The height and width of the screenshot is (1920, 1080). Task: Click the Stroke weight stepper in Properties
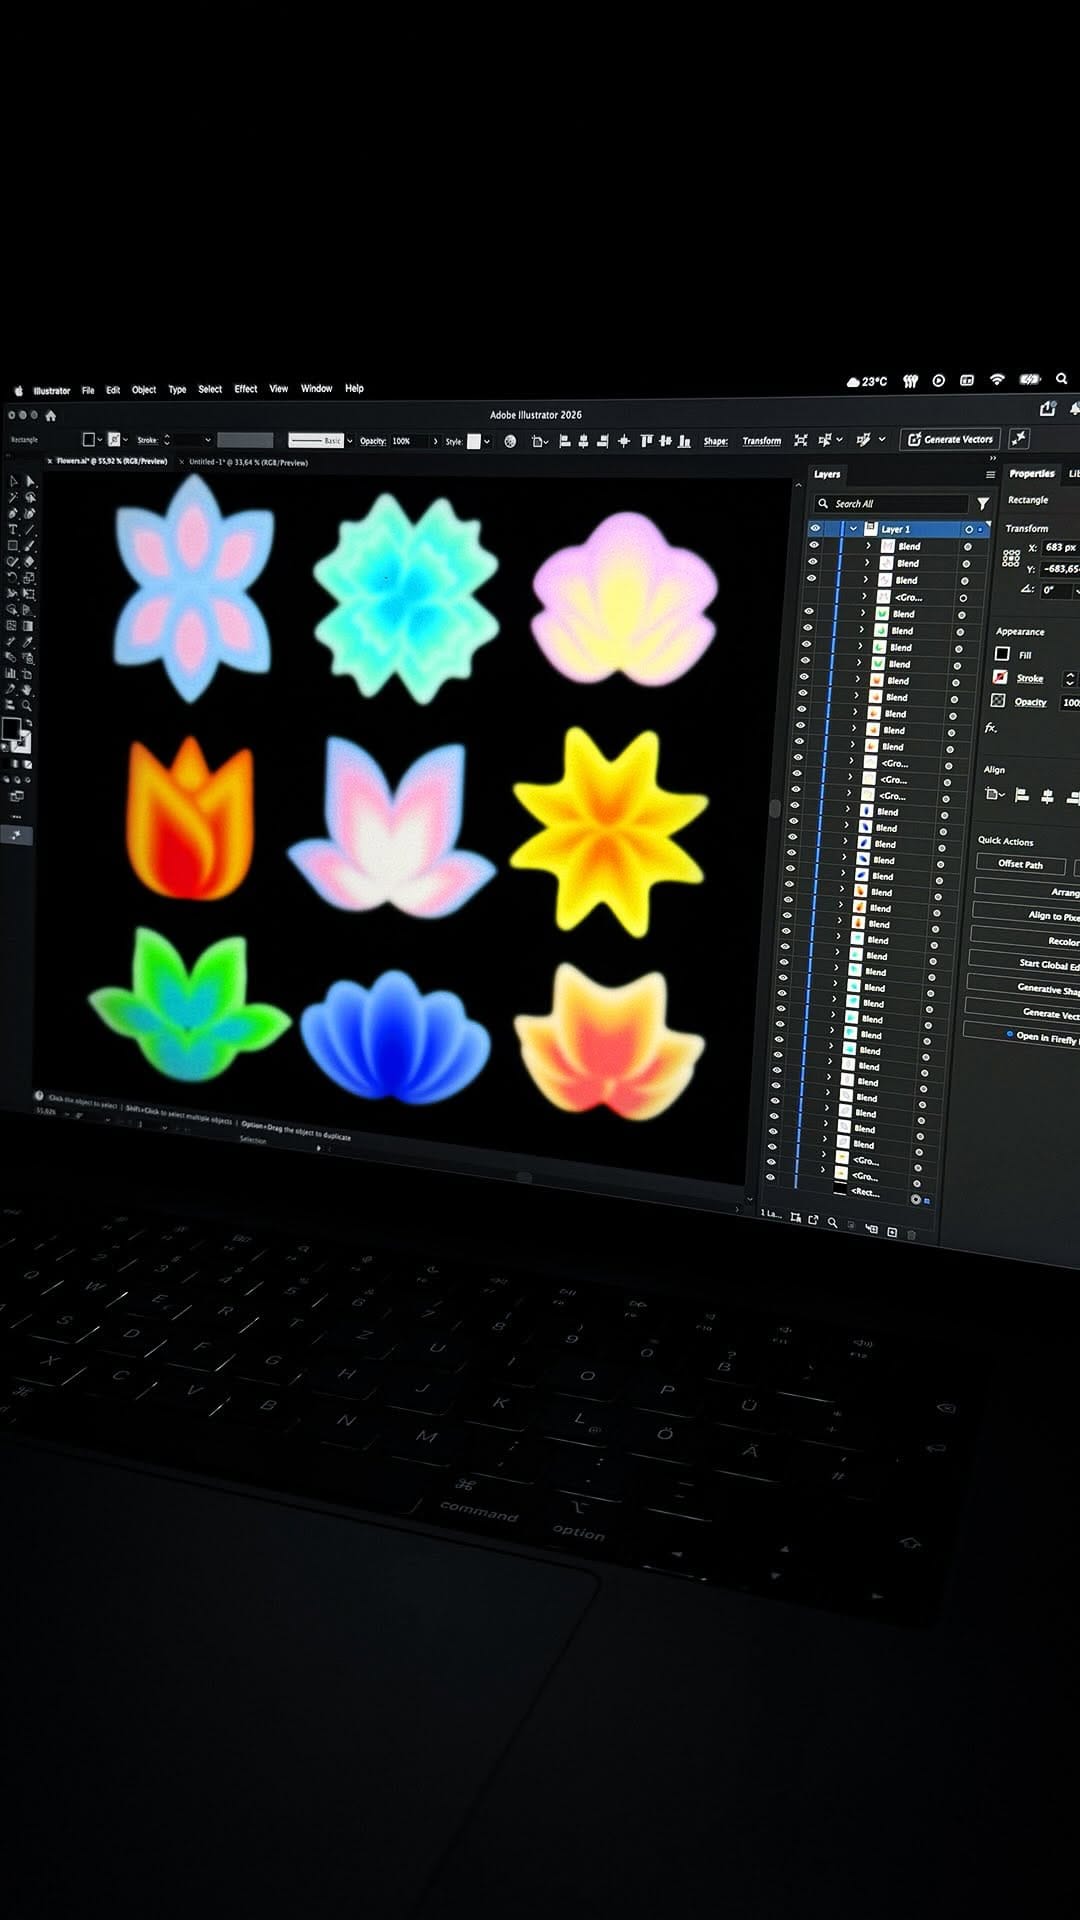(x=1070, y=679)
